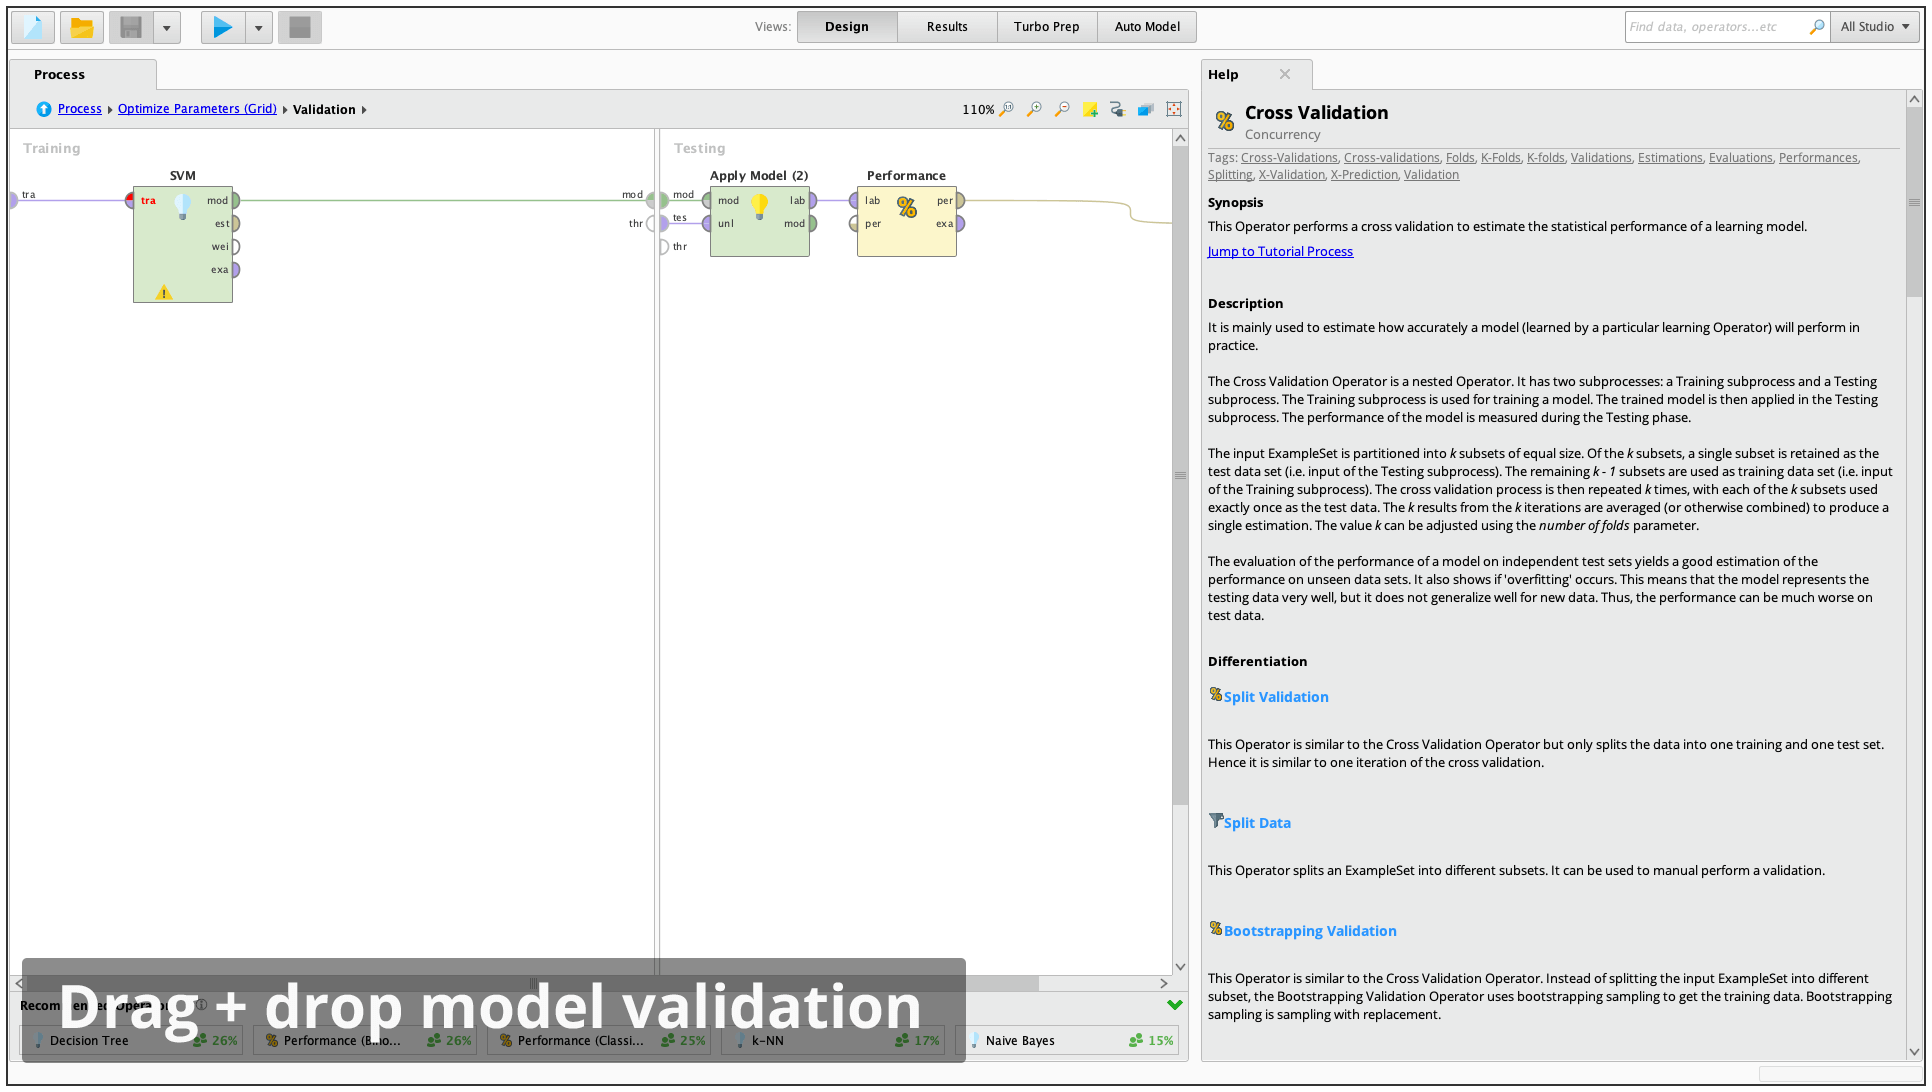Zoom out of the process canvas
The height and width of the screenshot is (1092, 1932).
1062,109
